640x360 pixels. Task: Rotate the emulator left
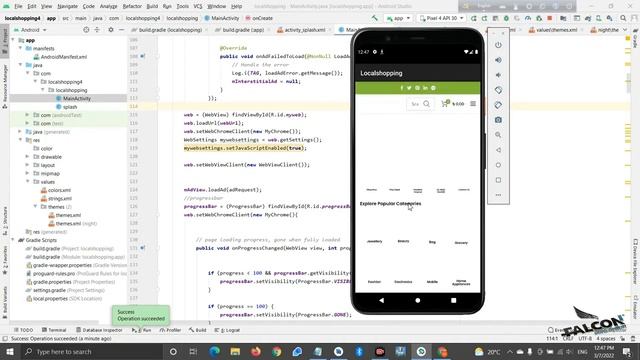498,90
